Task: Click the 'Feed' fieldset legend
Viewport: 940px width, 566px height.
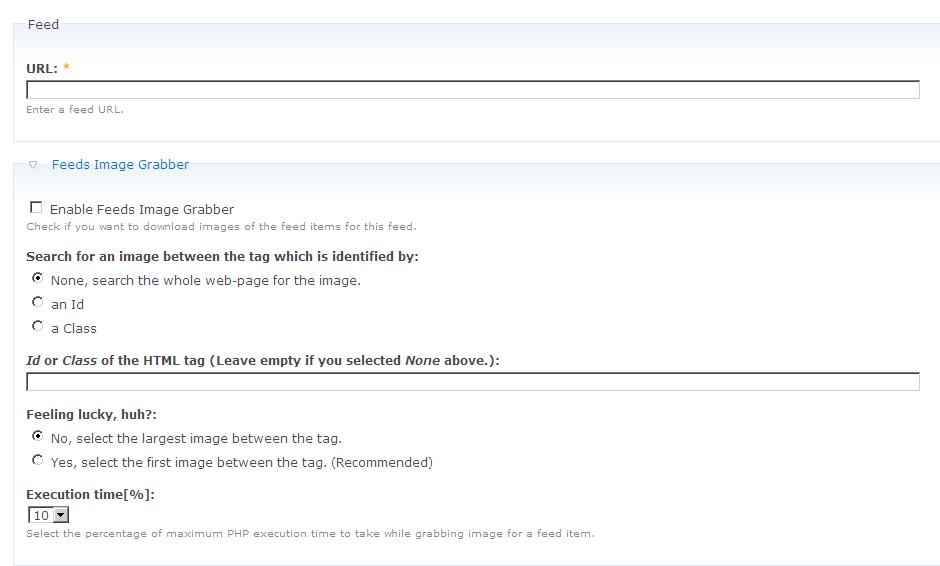Action: (x=43, y=25)
